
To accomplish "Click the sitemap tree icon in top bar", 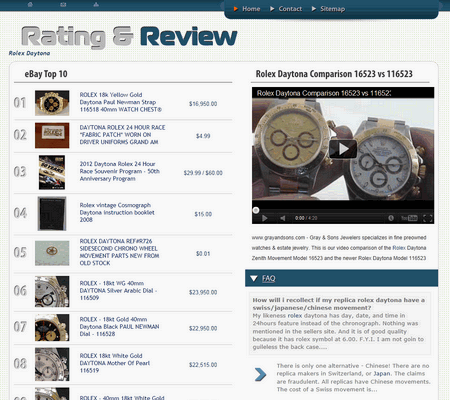I will 96,4.
